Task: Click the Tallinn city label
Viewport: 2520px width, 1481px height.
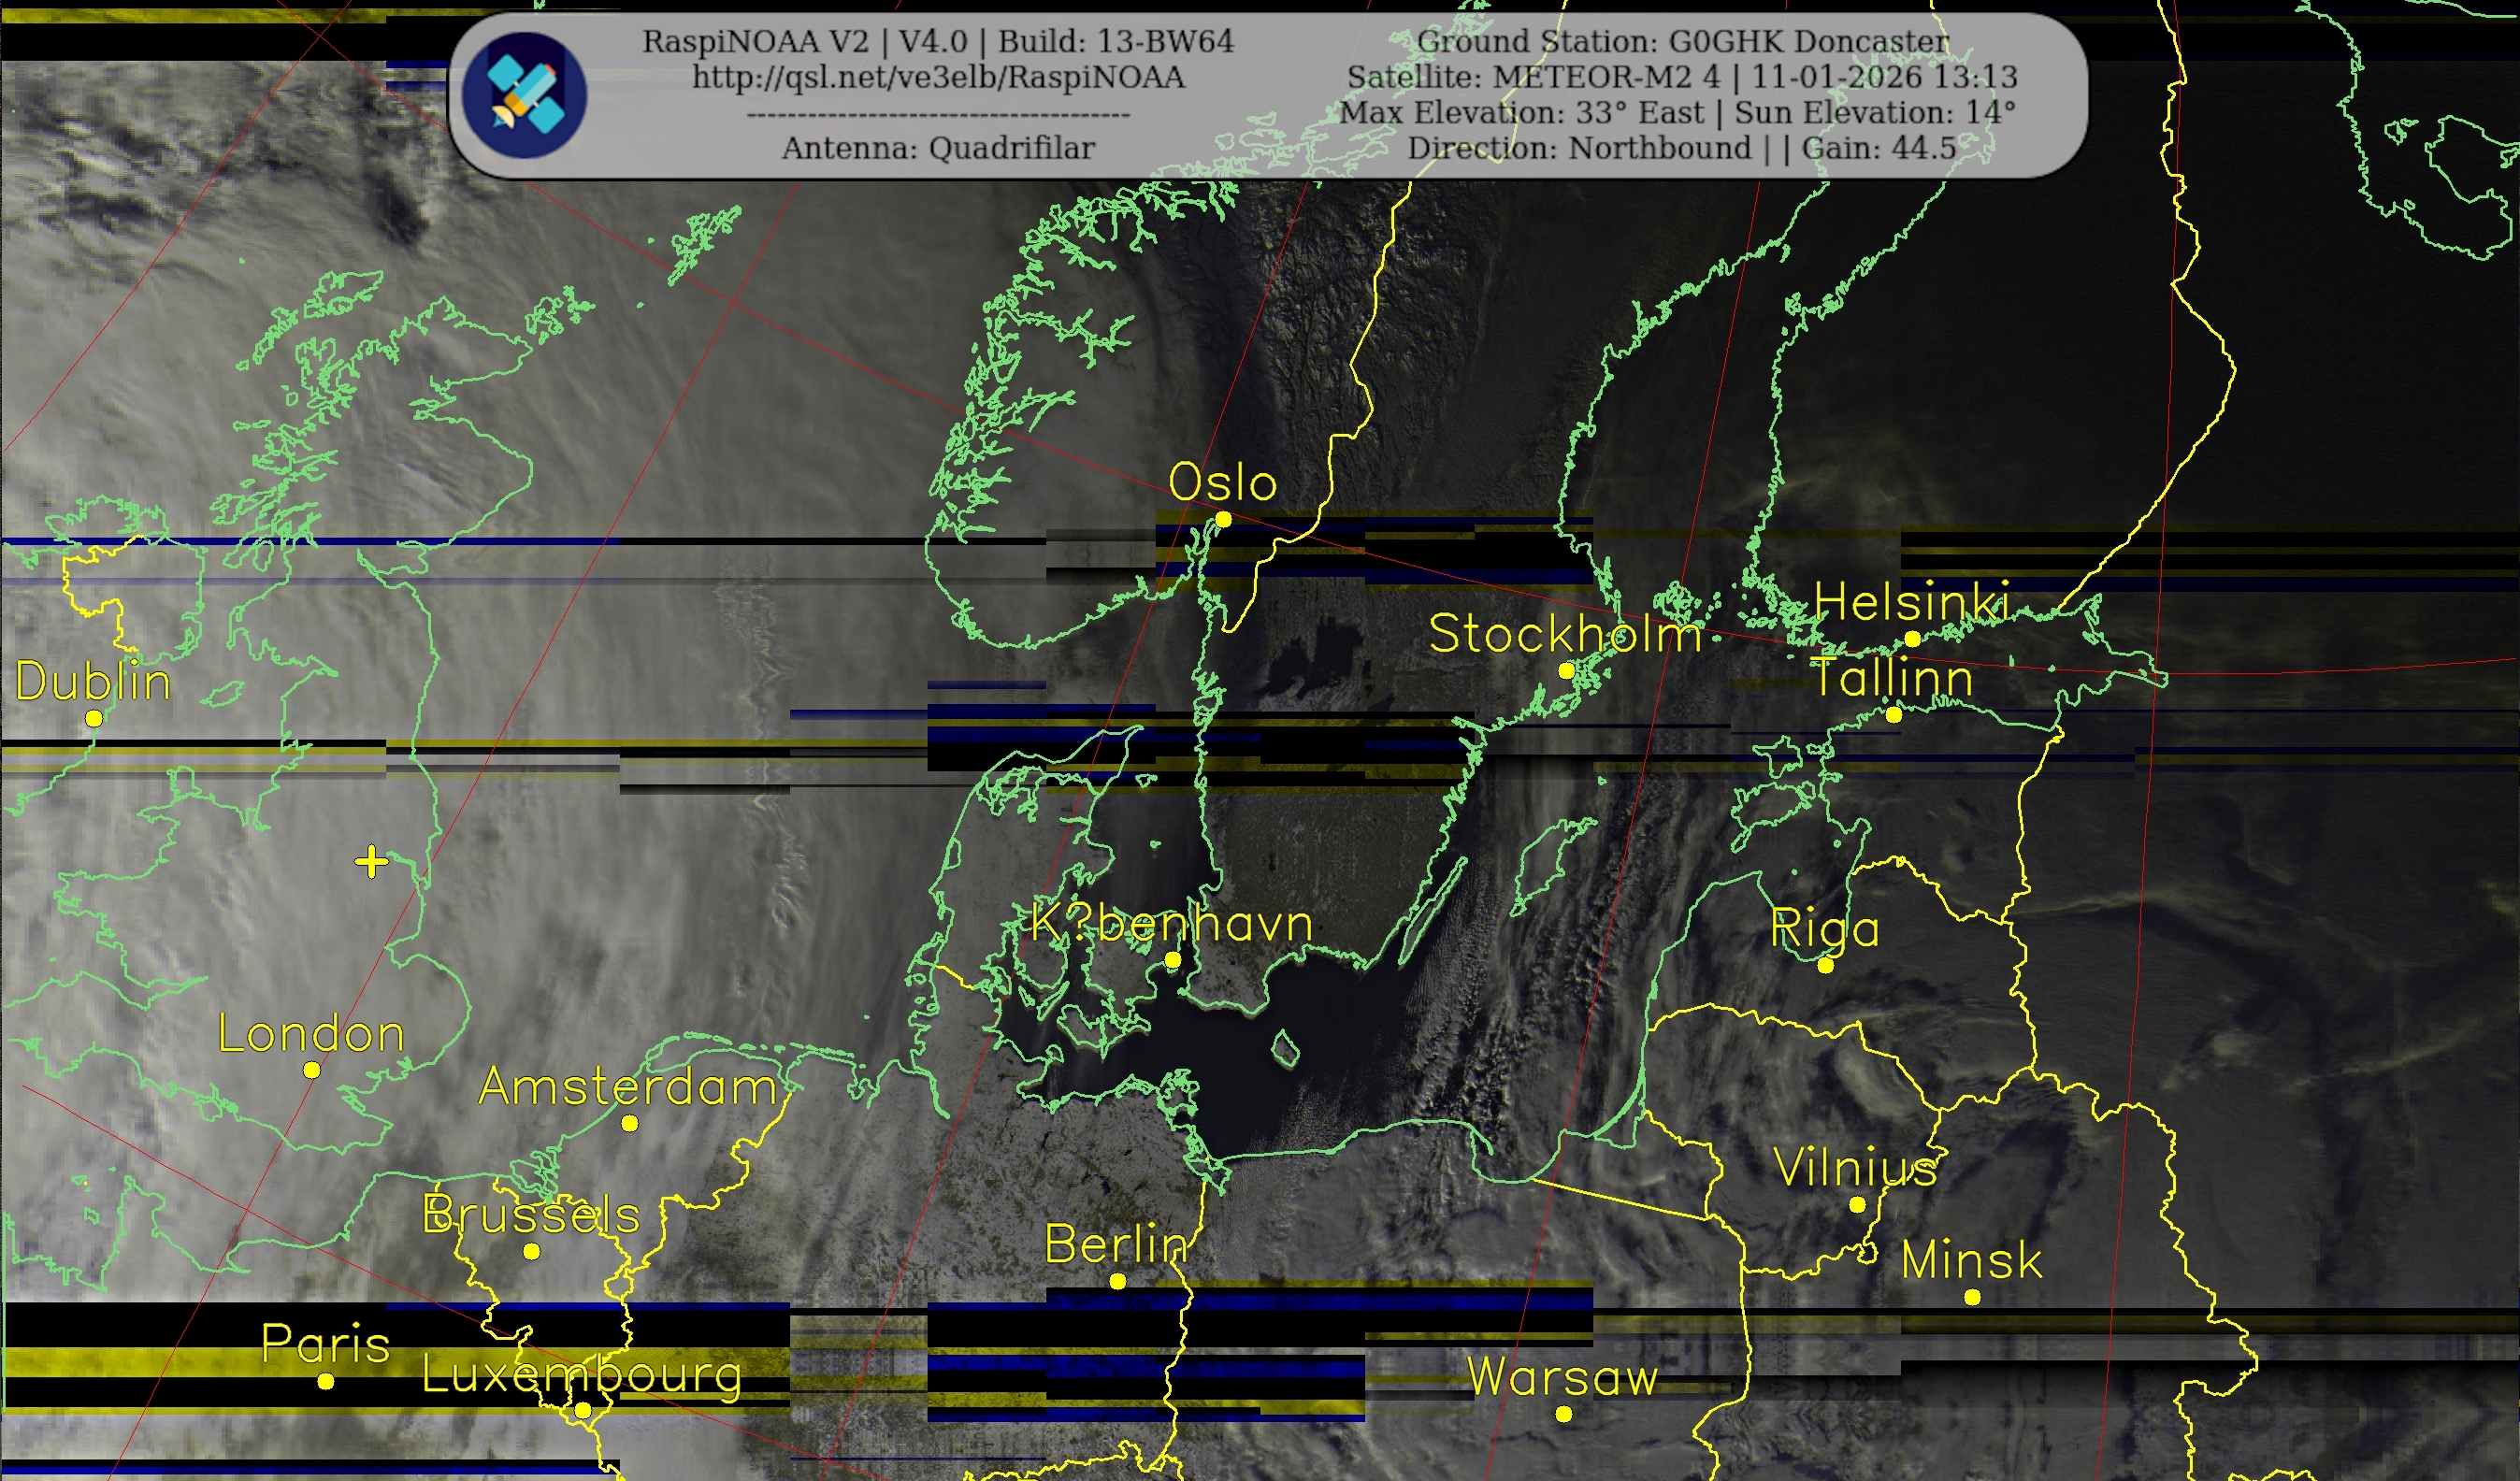Action: [x=1892, y=677]
